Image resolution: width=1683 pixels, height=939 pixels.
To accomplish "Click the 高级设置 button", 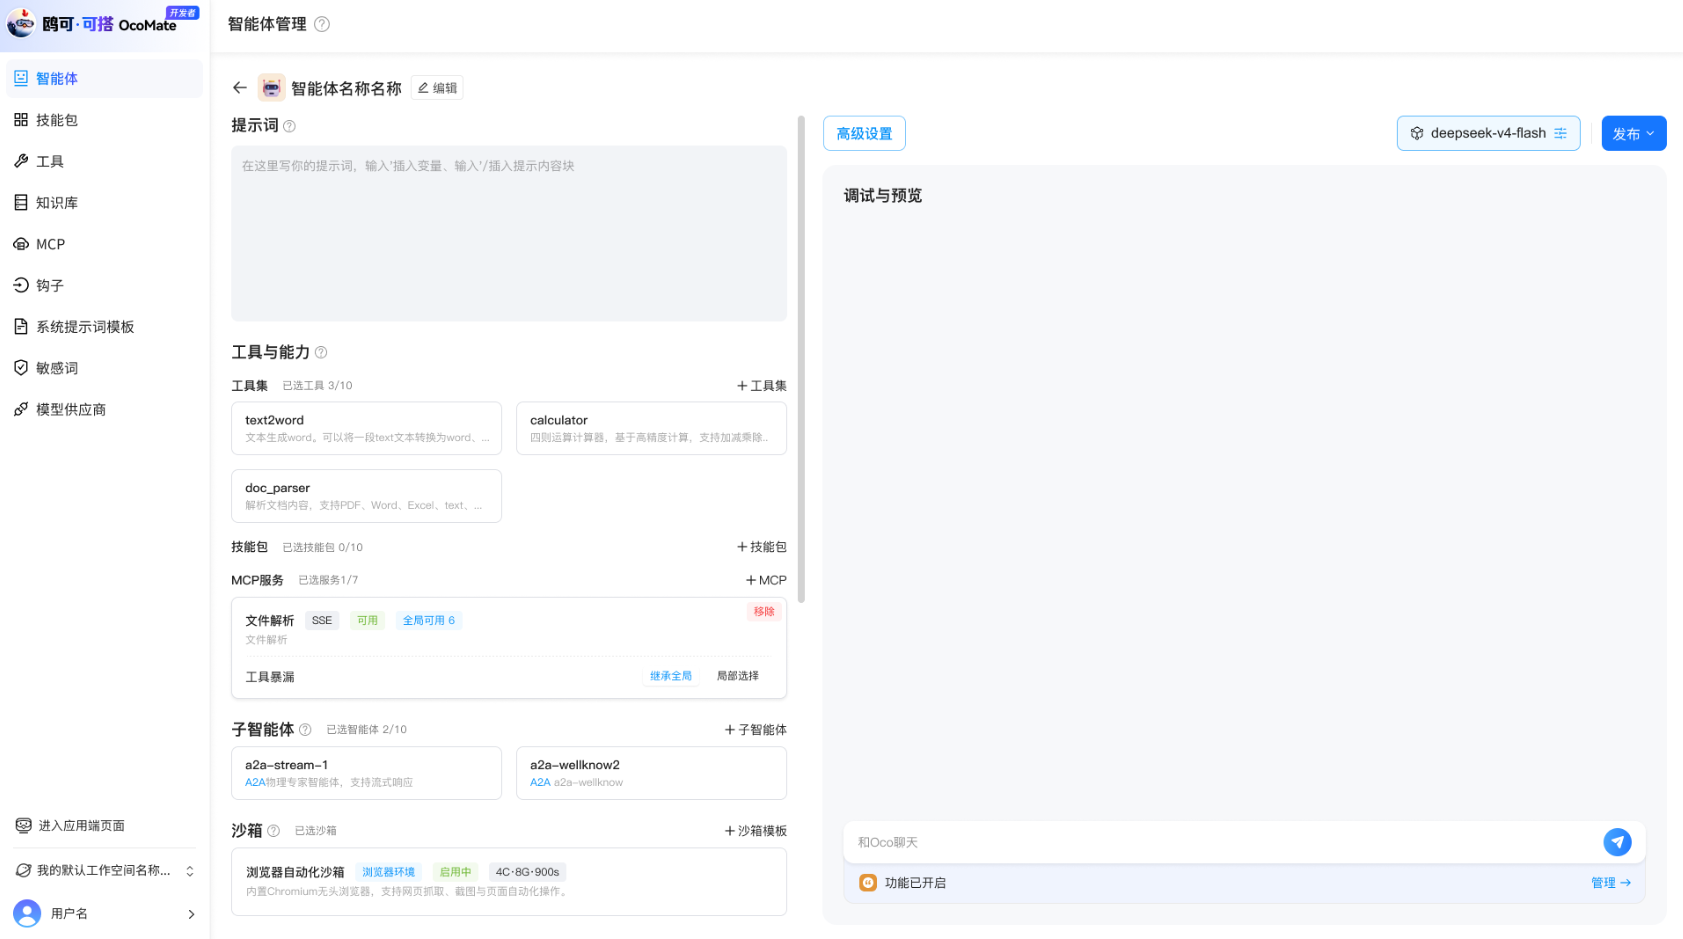I will tap(864, 133).
